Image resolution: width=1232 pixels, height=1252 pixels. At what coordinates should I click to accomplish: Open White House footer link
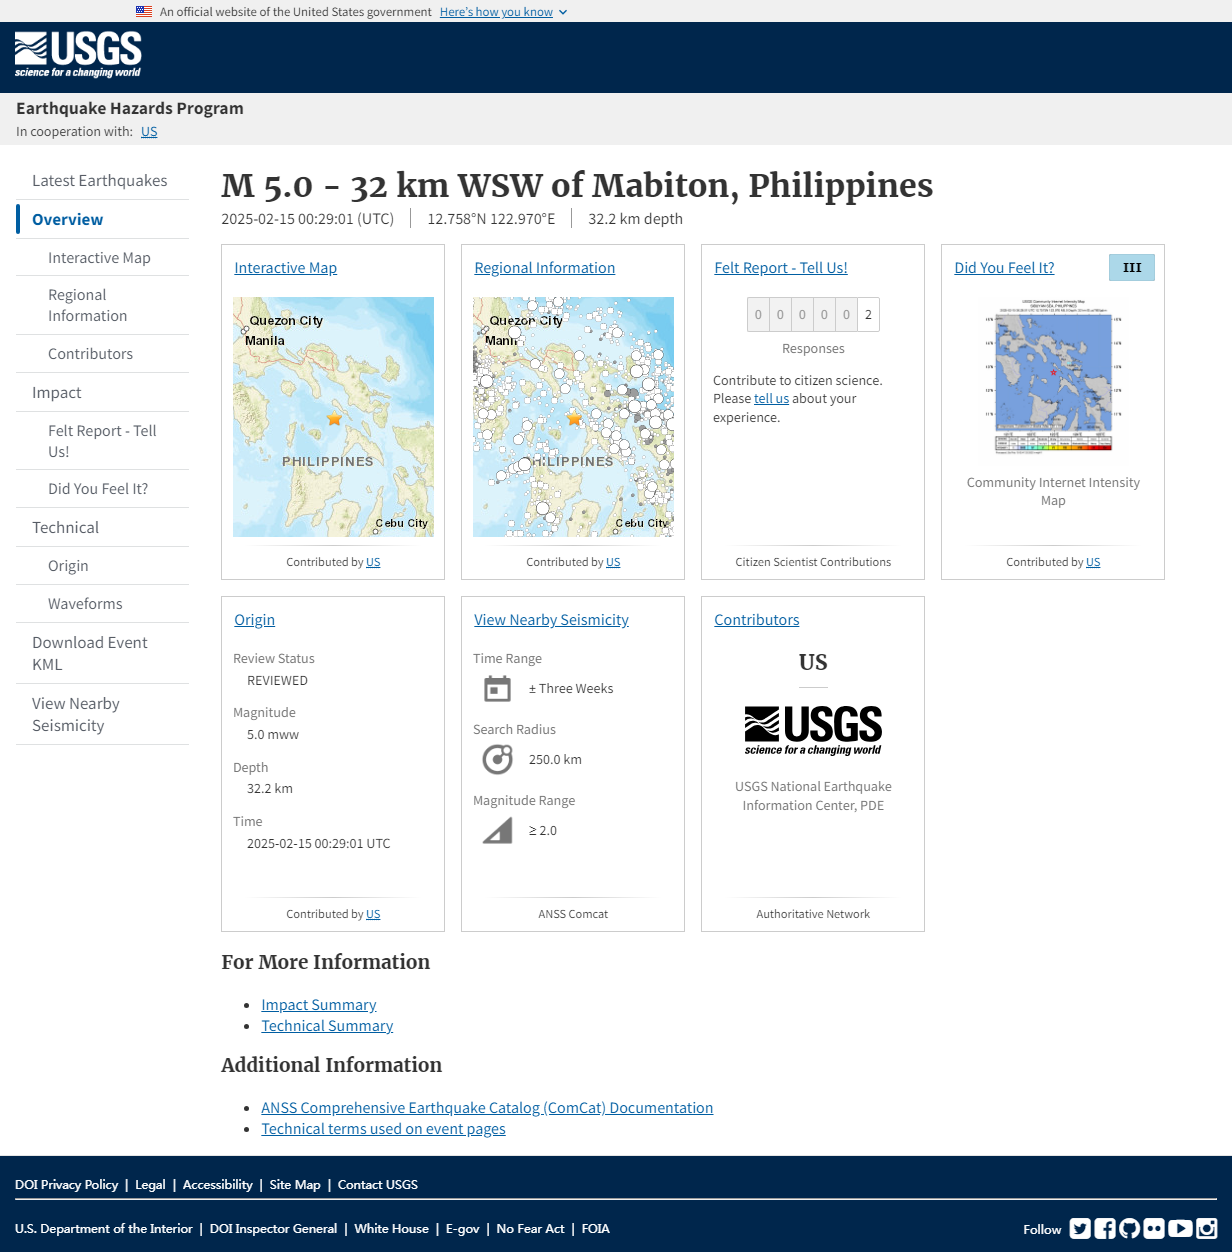pyautogui.click(x=391, y=1229)
